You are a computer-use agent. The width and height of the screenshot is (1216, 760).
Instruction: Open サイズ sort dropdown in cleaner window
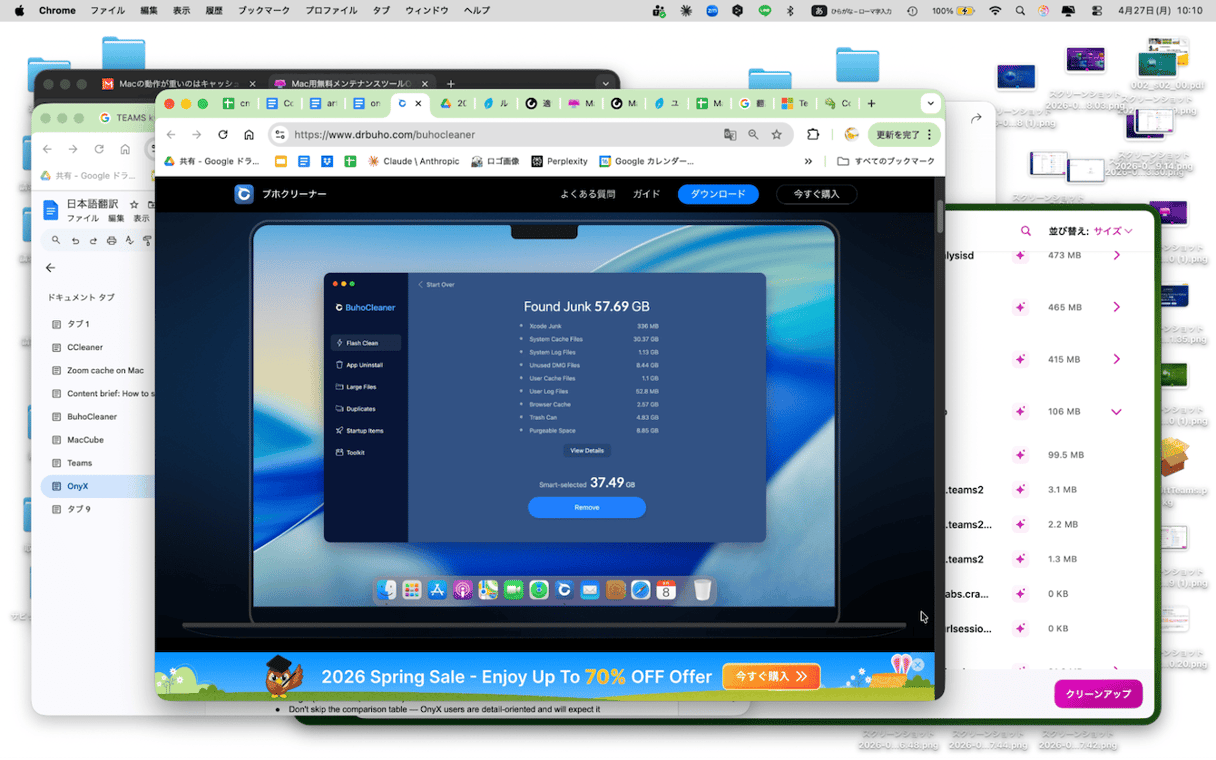(x=1113, y=231)
